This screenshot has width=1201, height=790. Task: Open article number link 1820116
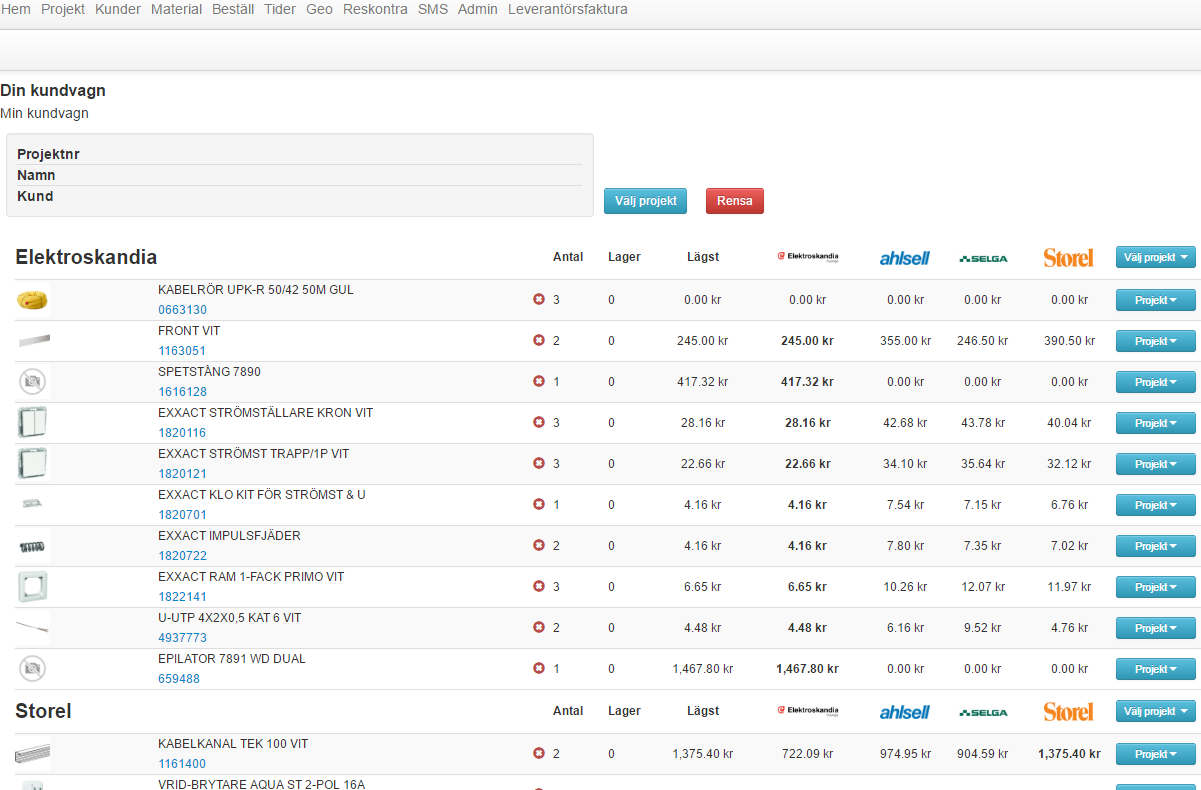[182, 433]
